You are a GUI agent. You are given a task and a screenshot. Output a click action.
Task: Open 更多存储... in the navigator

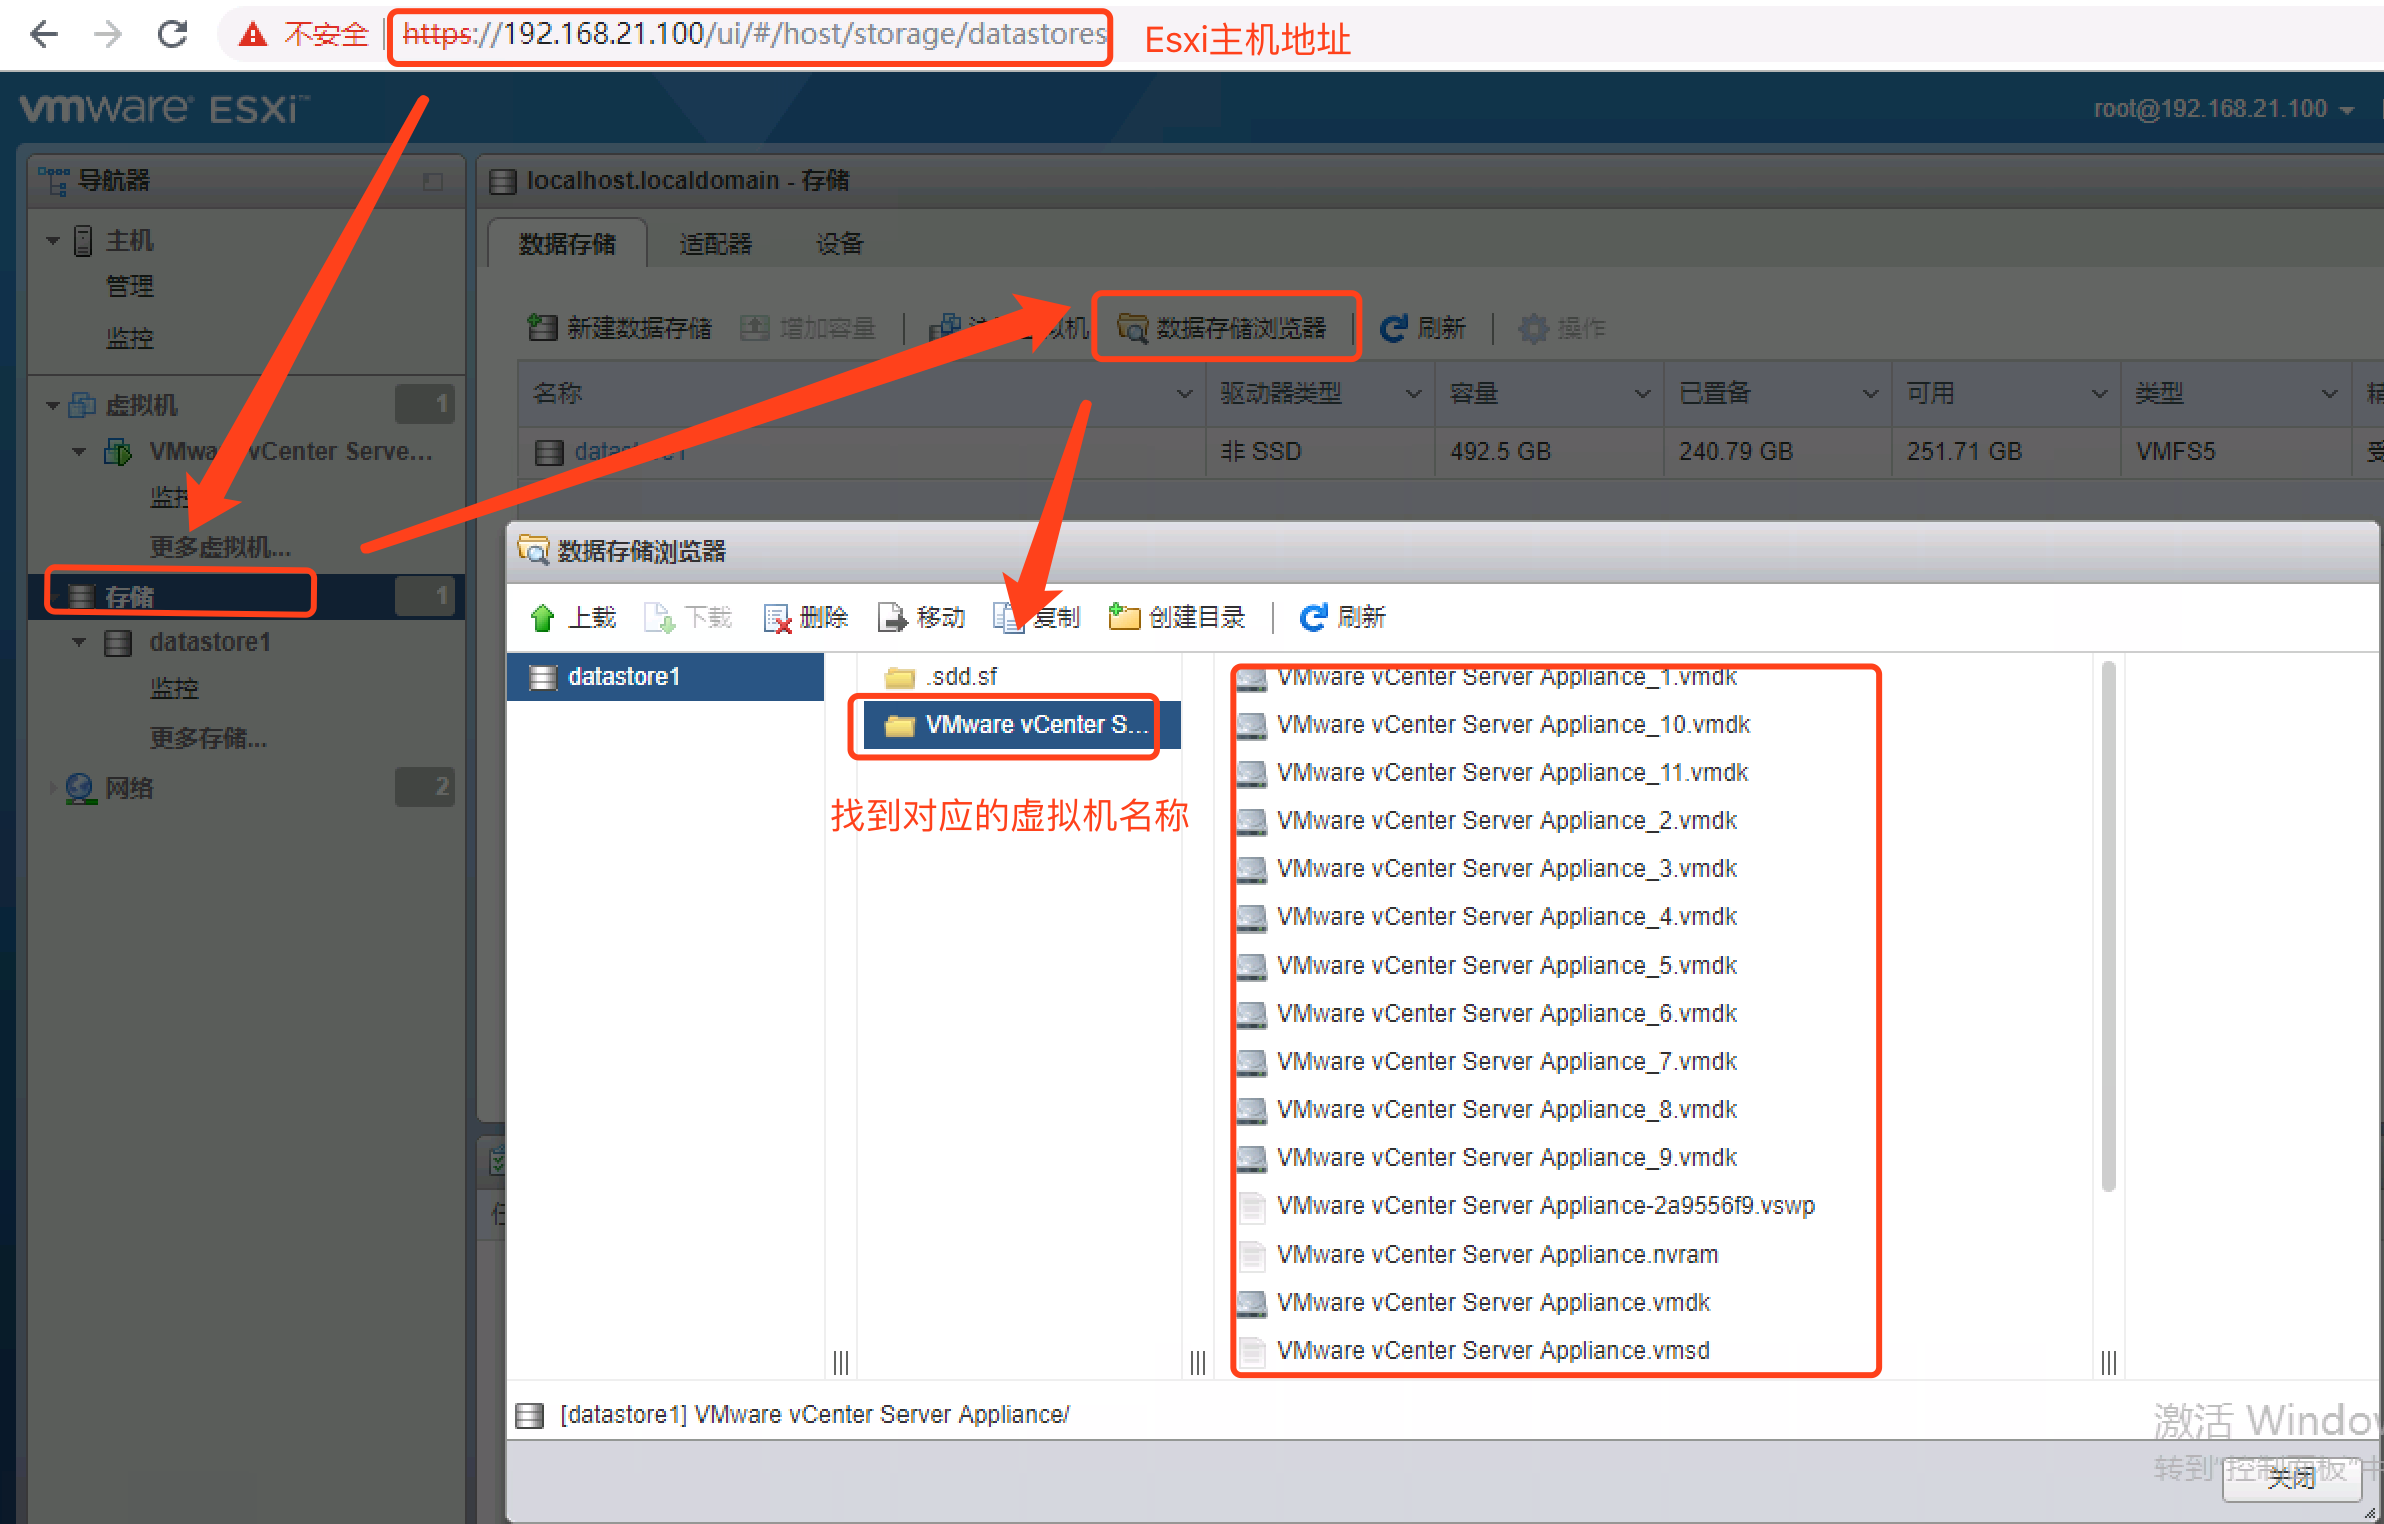coord(208,738)
